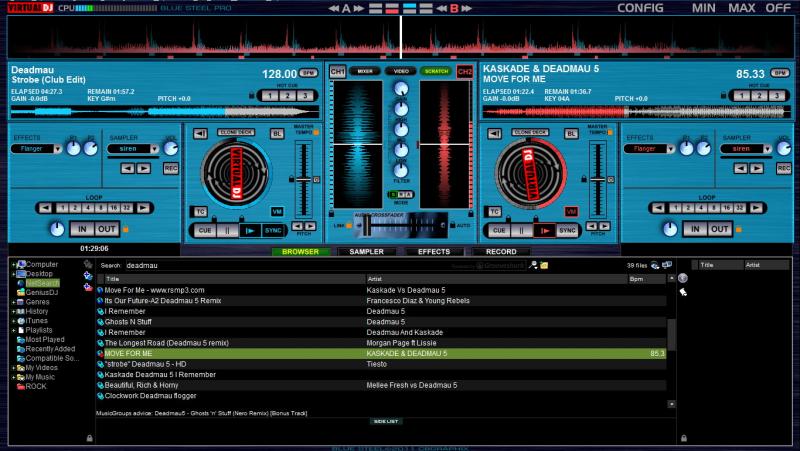Click the left deck reverse-play icon
Screen dimensions: 800x451
200,134
